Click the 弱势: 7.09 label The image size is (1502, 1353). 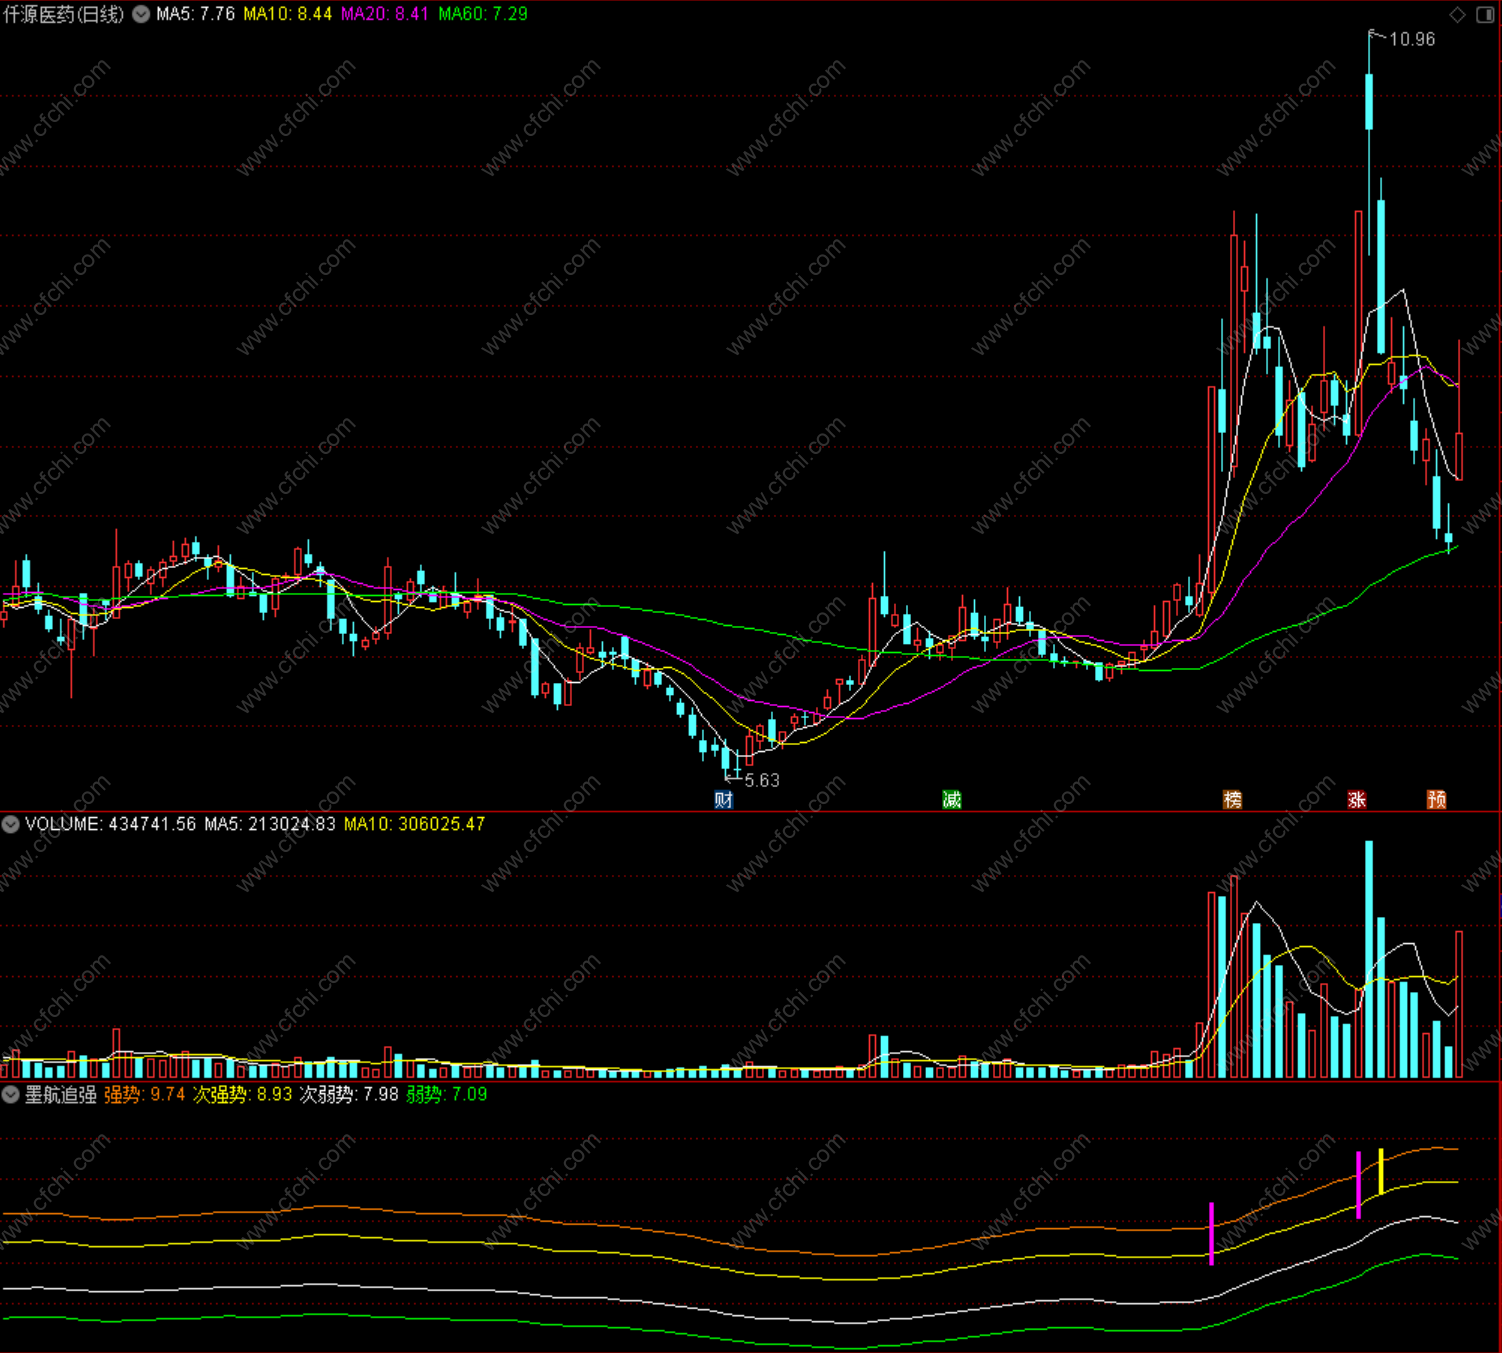[447, 1094]
